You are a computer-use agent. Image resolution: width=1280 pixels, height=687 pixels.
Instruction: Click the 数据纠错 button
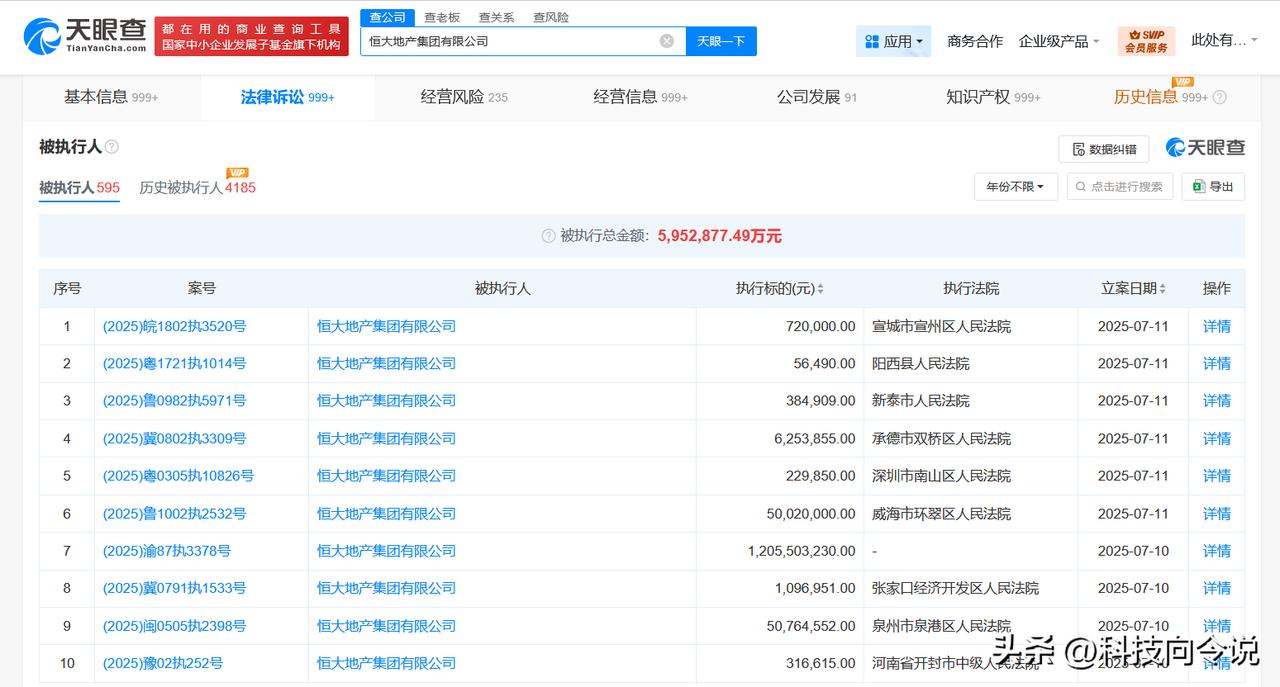(x=1104, y=149)
